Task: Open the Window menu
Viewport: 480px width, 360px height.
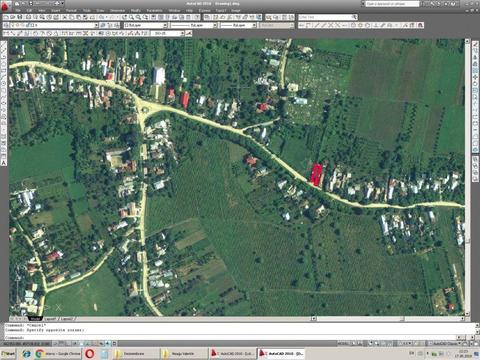Action: (x=174, y=10)
